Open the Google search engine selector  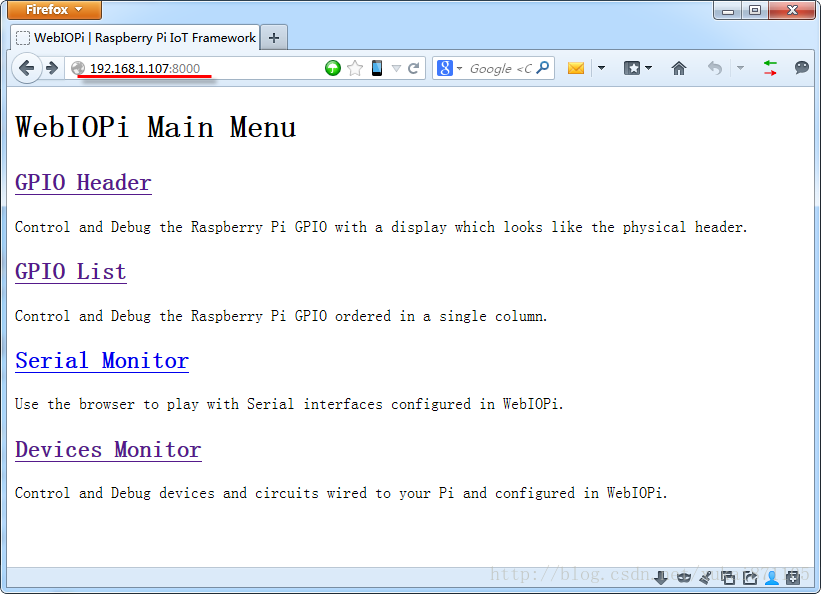click(449, 68)
